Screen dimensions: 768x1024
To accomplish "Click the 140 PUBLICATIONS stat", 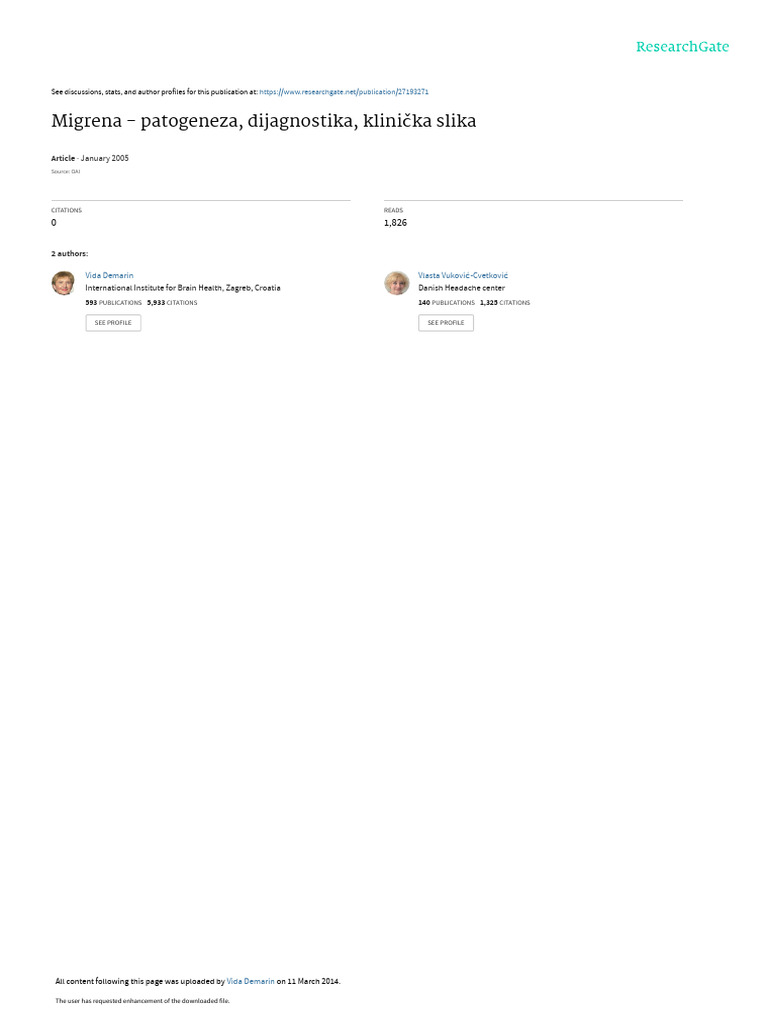I will 447,302.
